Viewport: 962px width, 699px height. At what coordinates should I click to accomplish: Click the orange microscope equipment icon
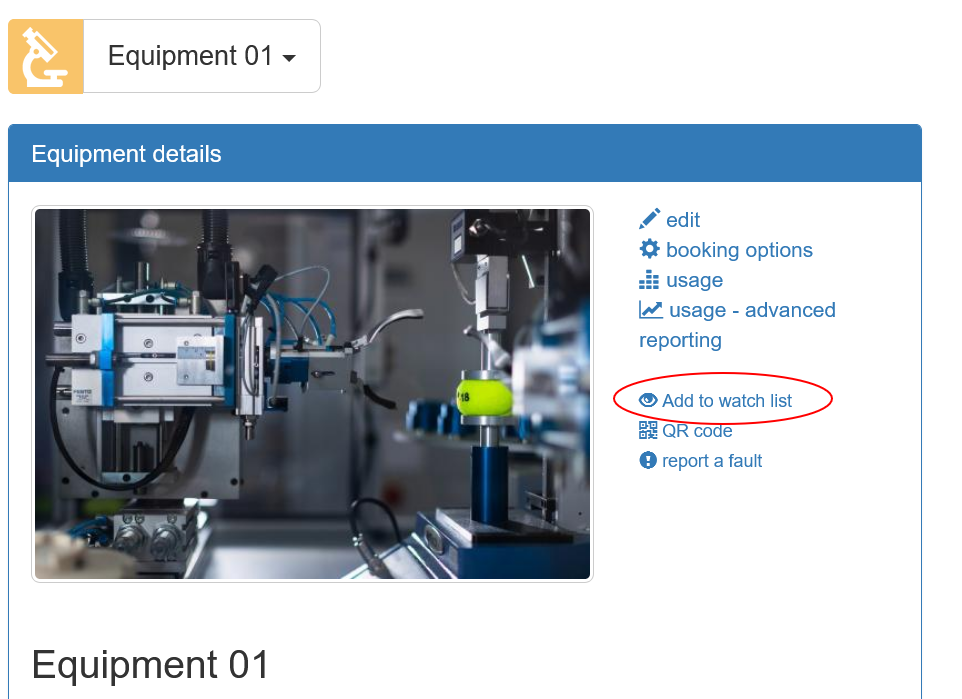click(x=45, y=57)
